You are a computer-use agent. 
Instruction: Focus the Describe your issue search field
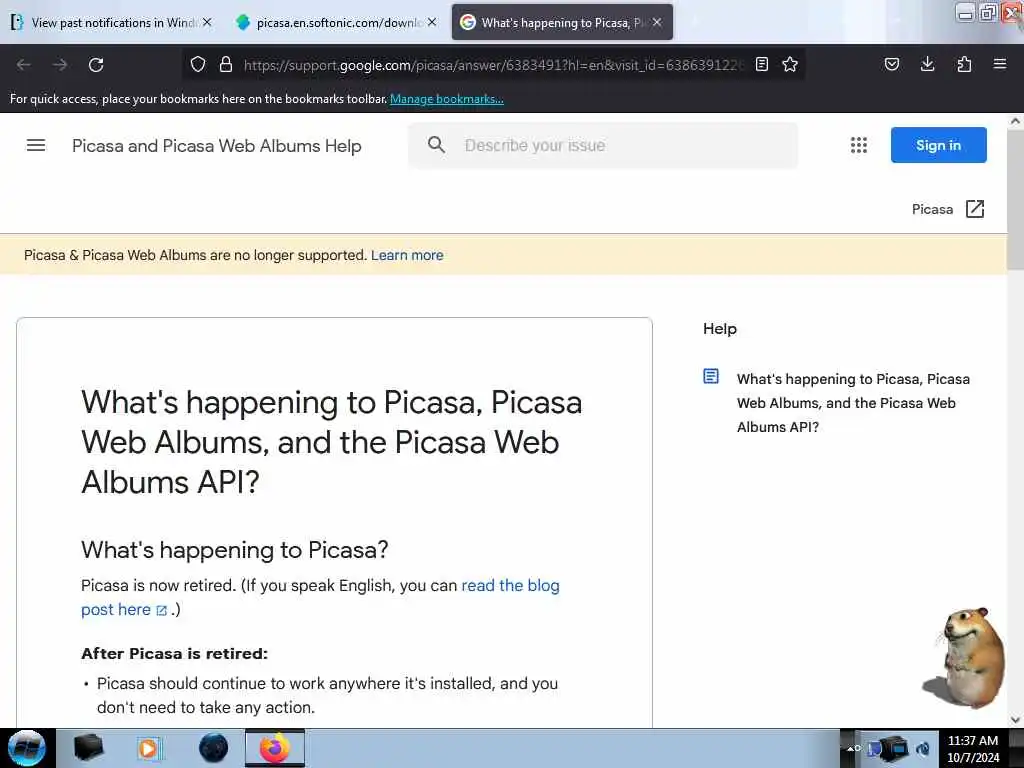[602, 145]
